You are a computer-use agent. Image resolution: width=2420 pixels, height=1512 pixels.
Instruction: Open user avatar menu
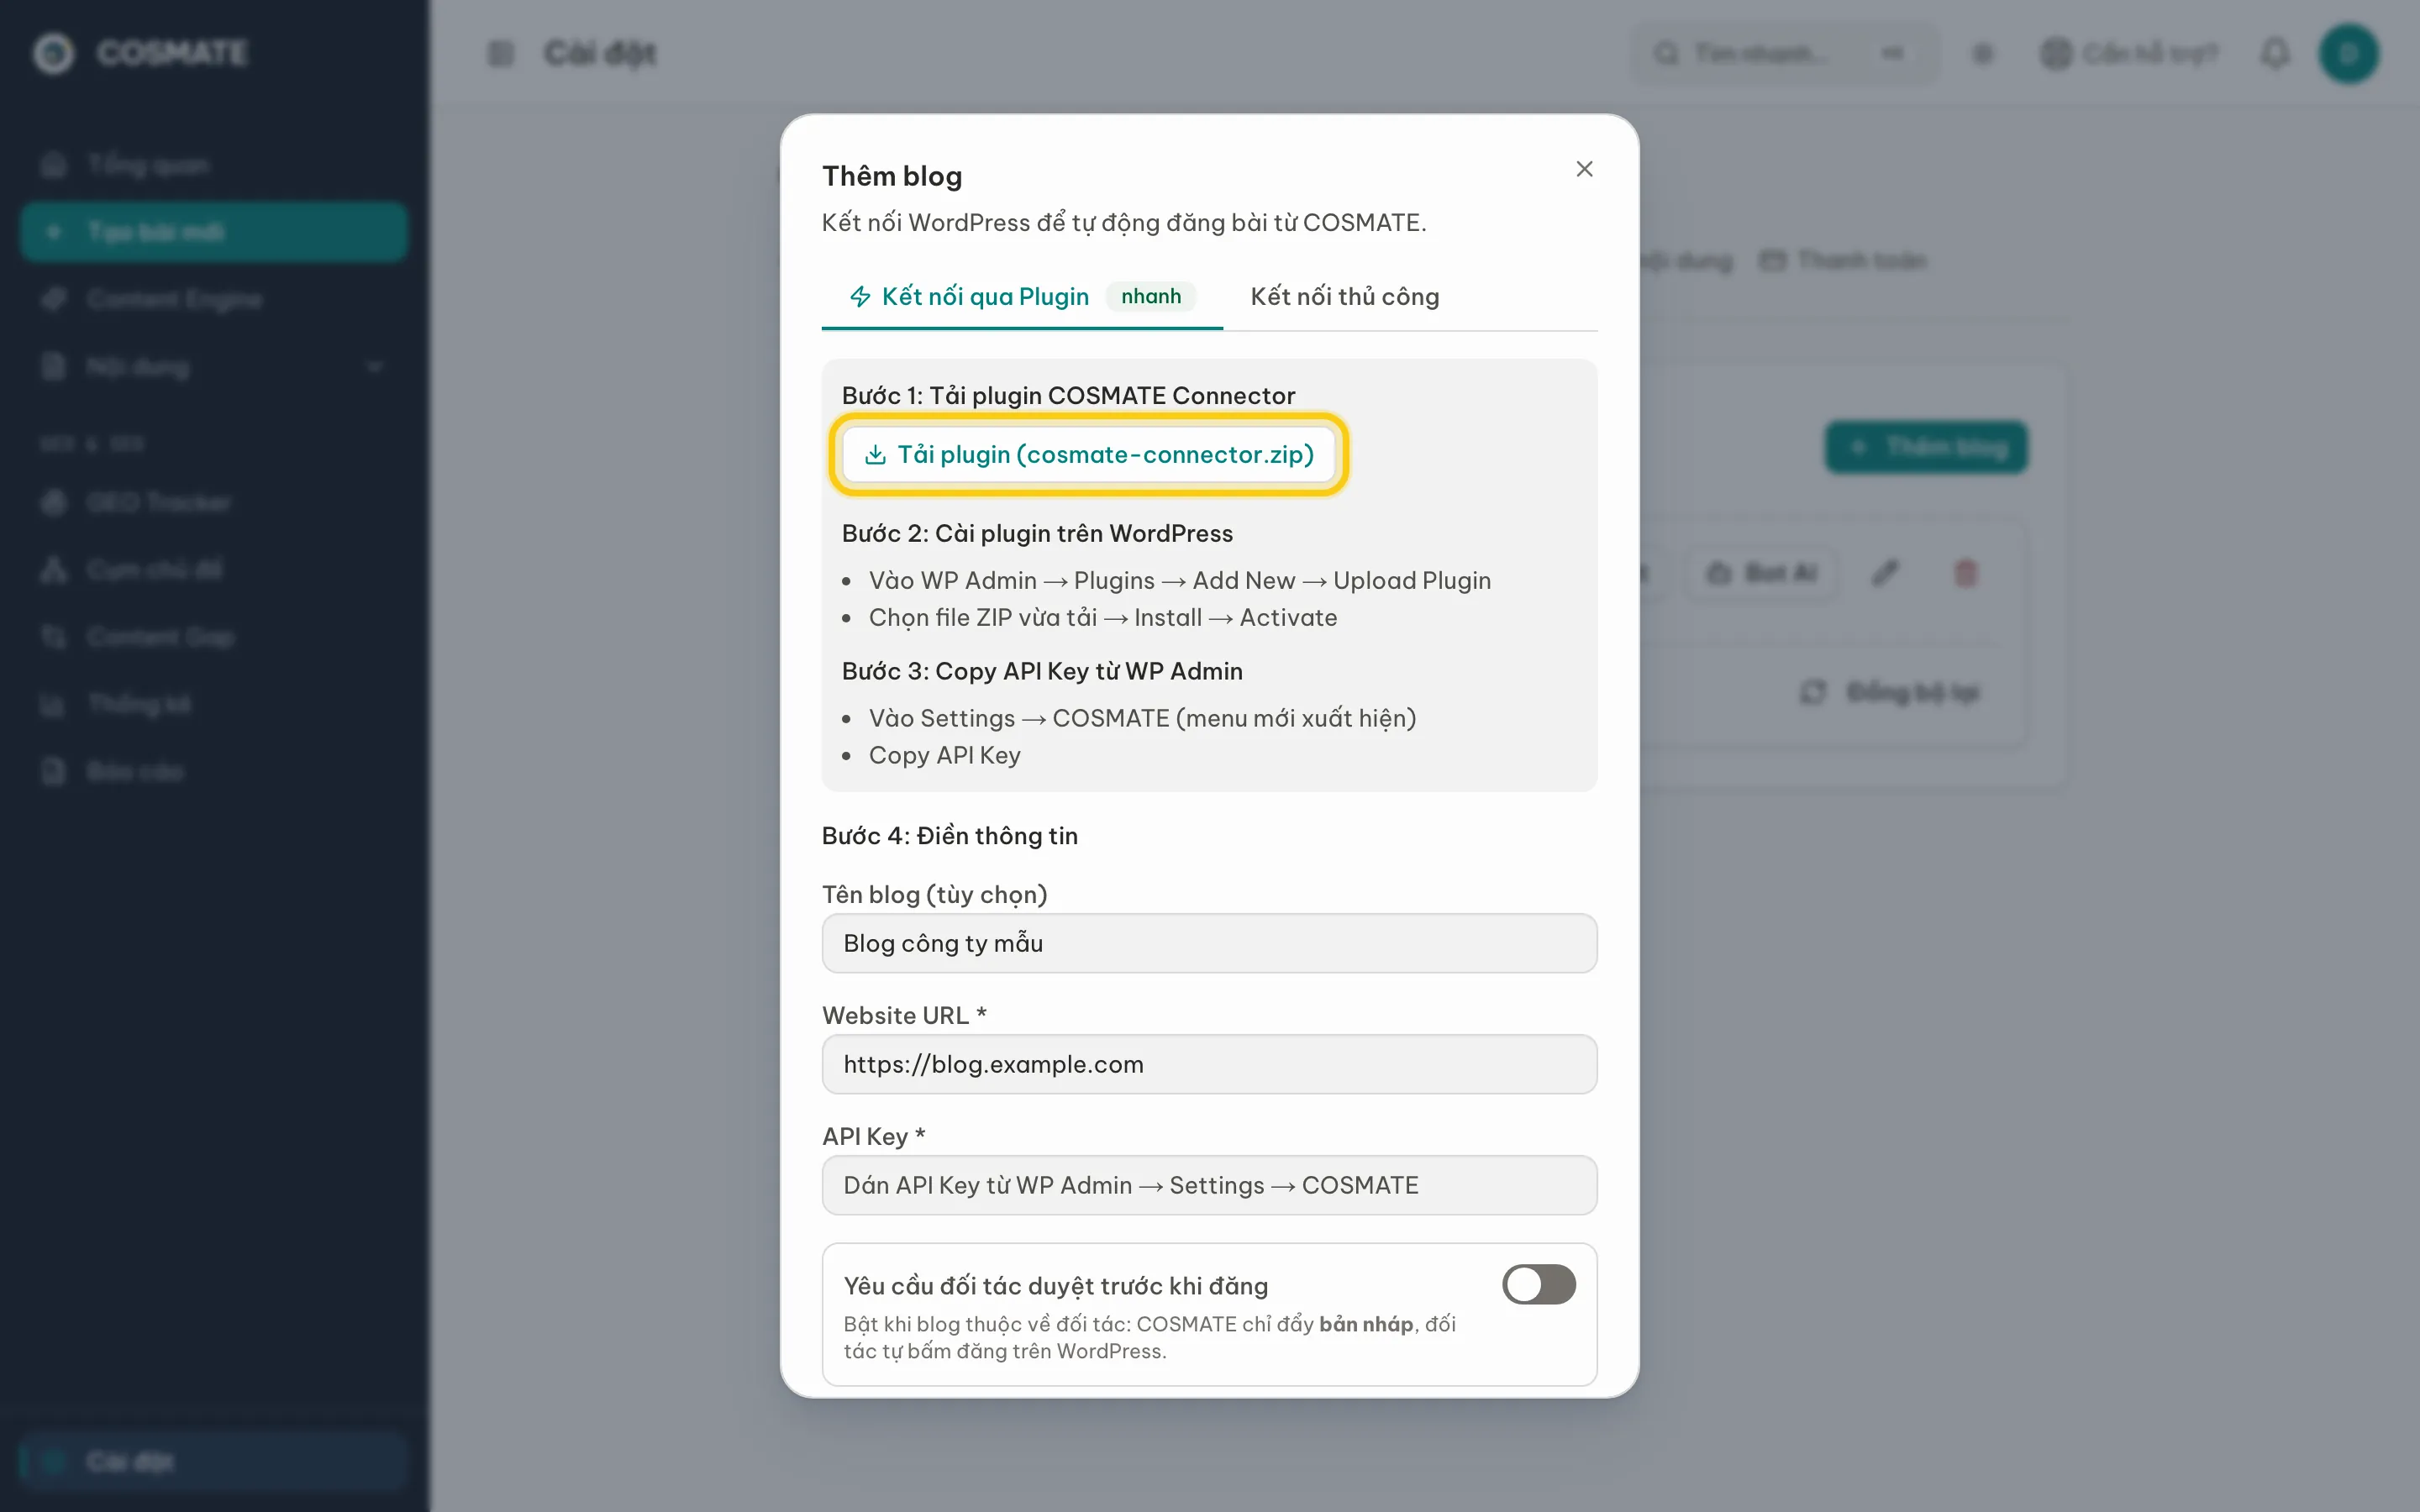(x=2348, y=53)
